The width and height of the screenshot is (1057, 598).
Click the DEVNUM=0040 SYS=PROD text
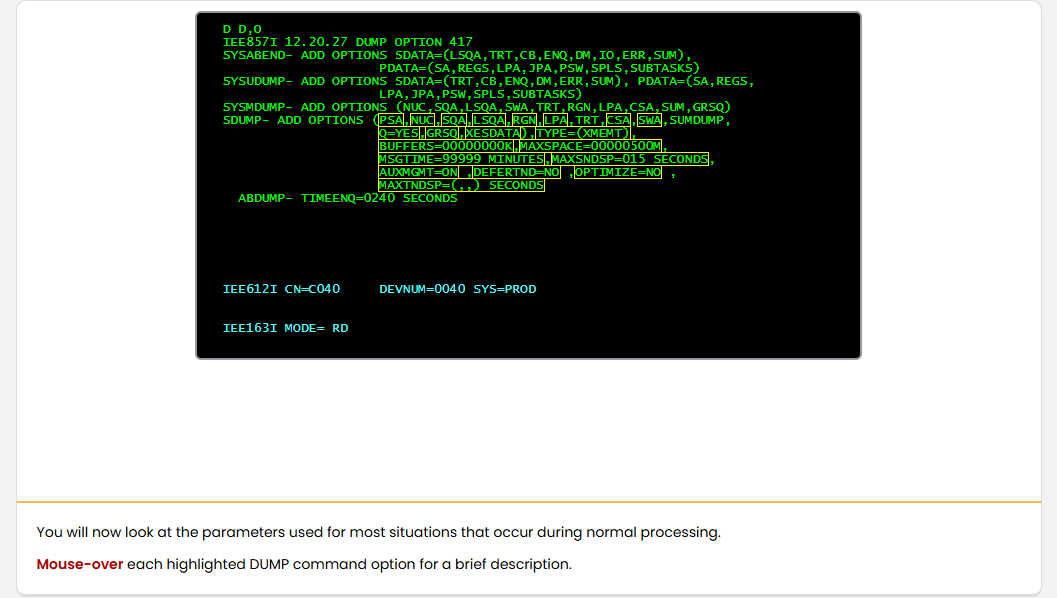[x=458, y=289]
